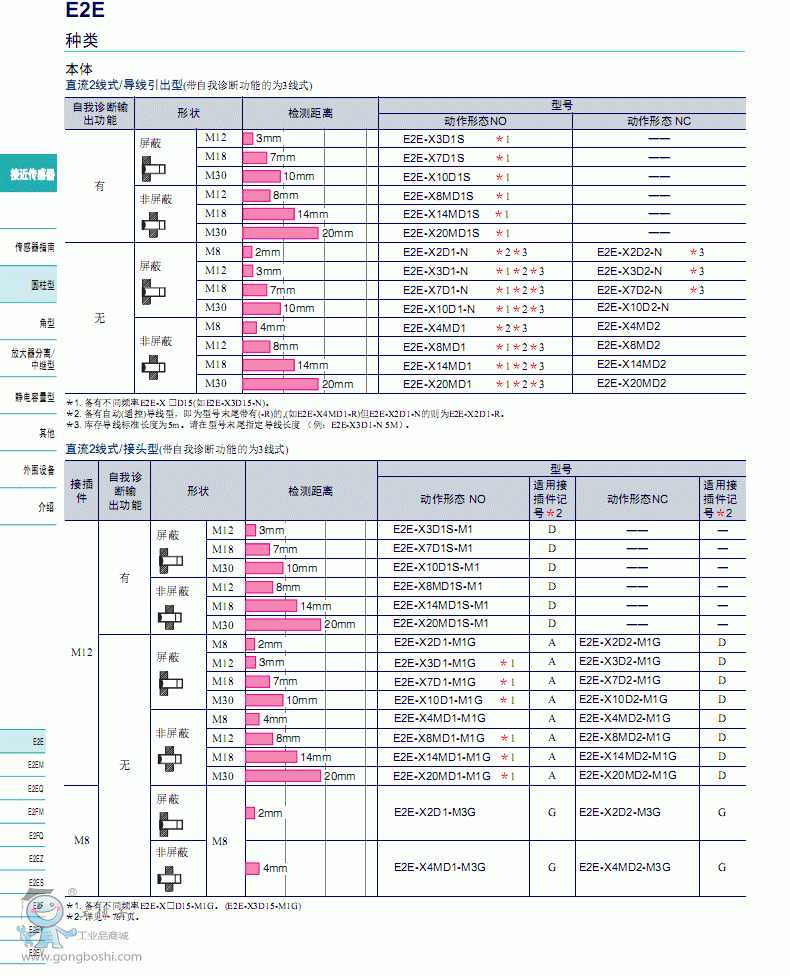
Task: Select connector model E2E-X4MD1-M1G
Action: 440,718
